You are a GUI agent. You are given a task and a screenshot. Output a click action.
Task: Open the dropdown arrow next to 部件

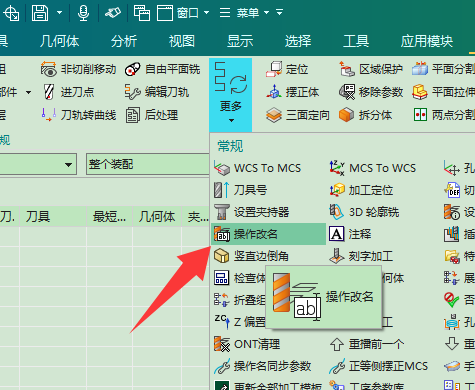point(28,92)
